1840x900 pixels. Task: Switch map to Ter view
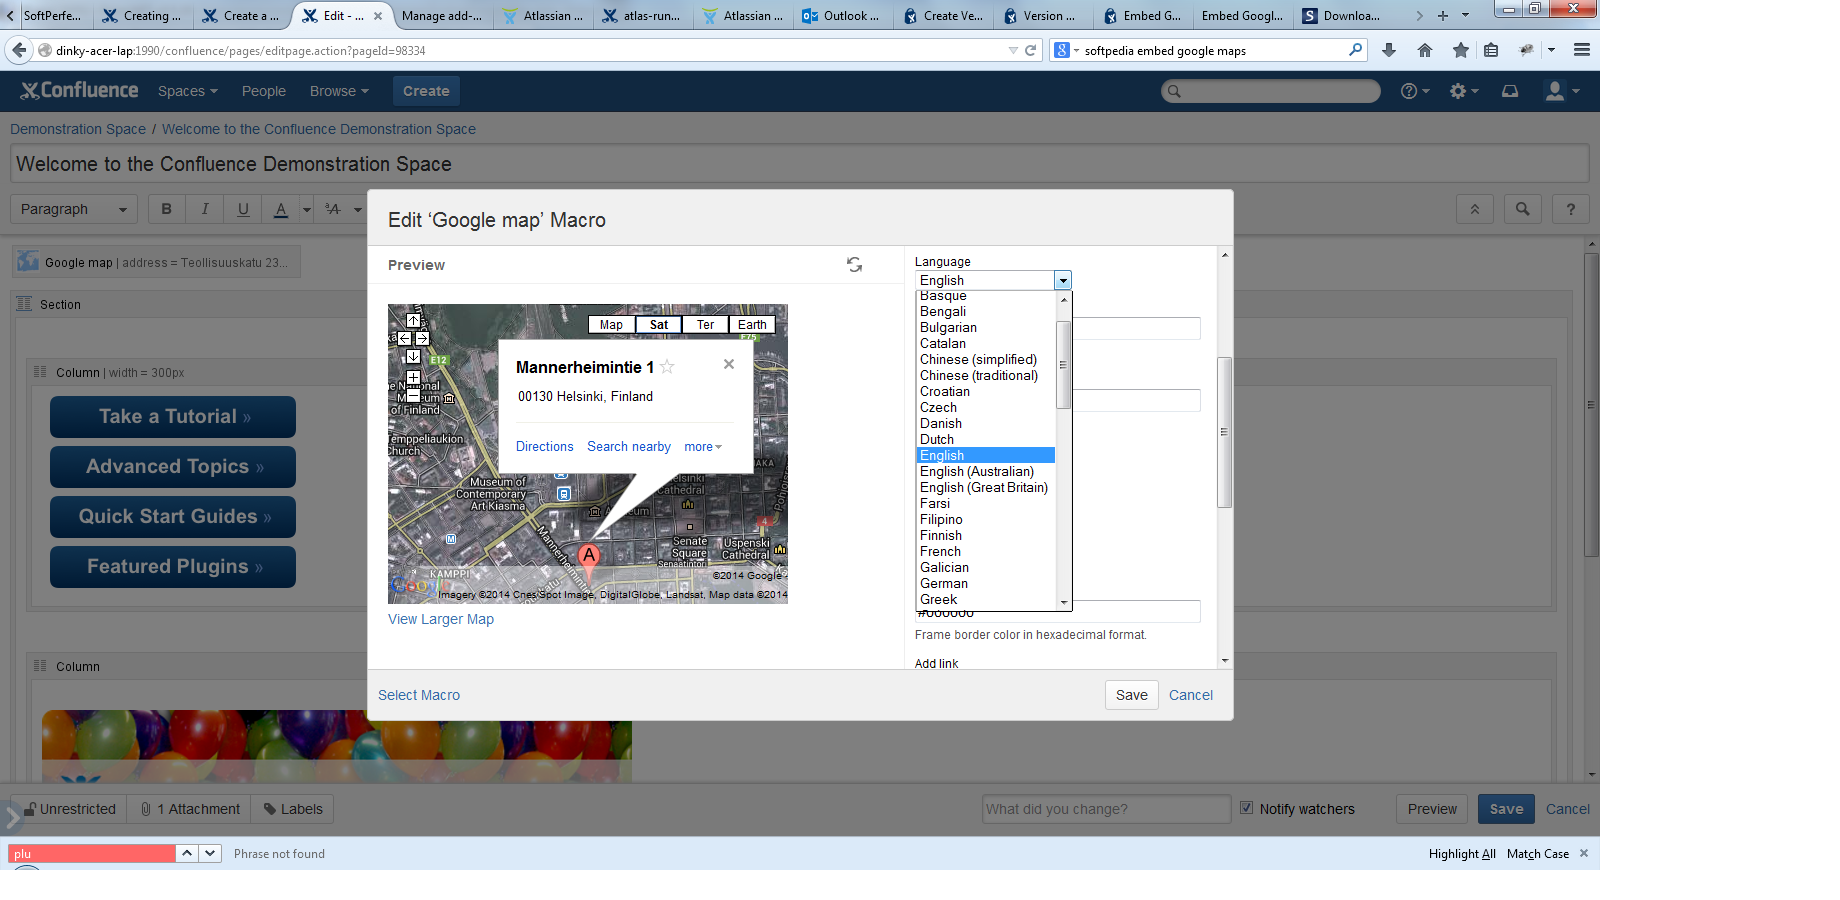706,324
